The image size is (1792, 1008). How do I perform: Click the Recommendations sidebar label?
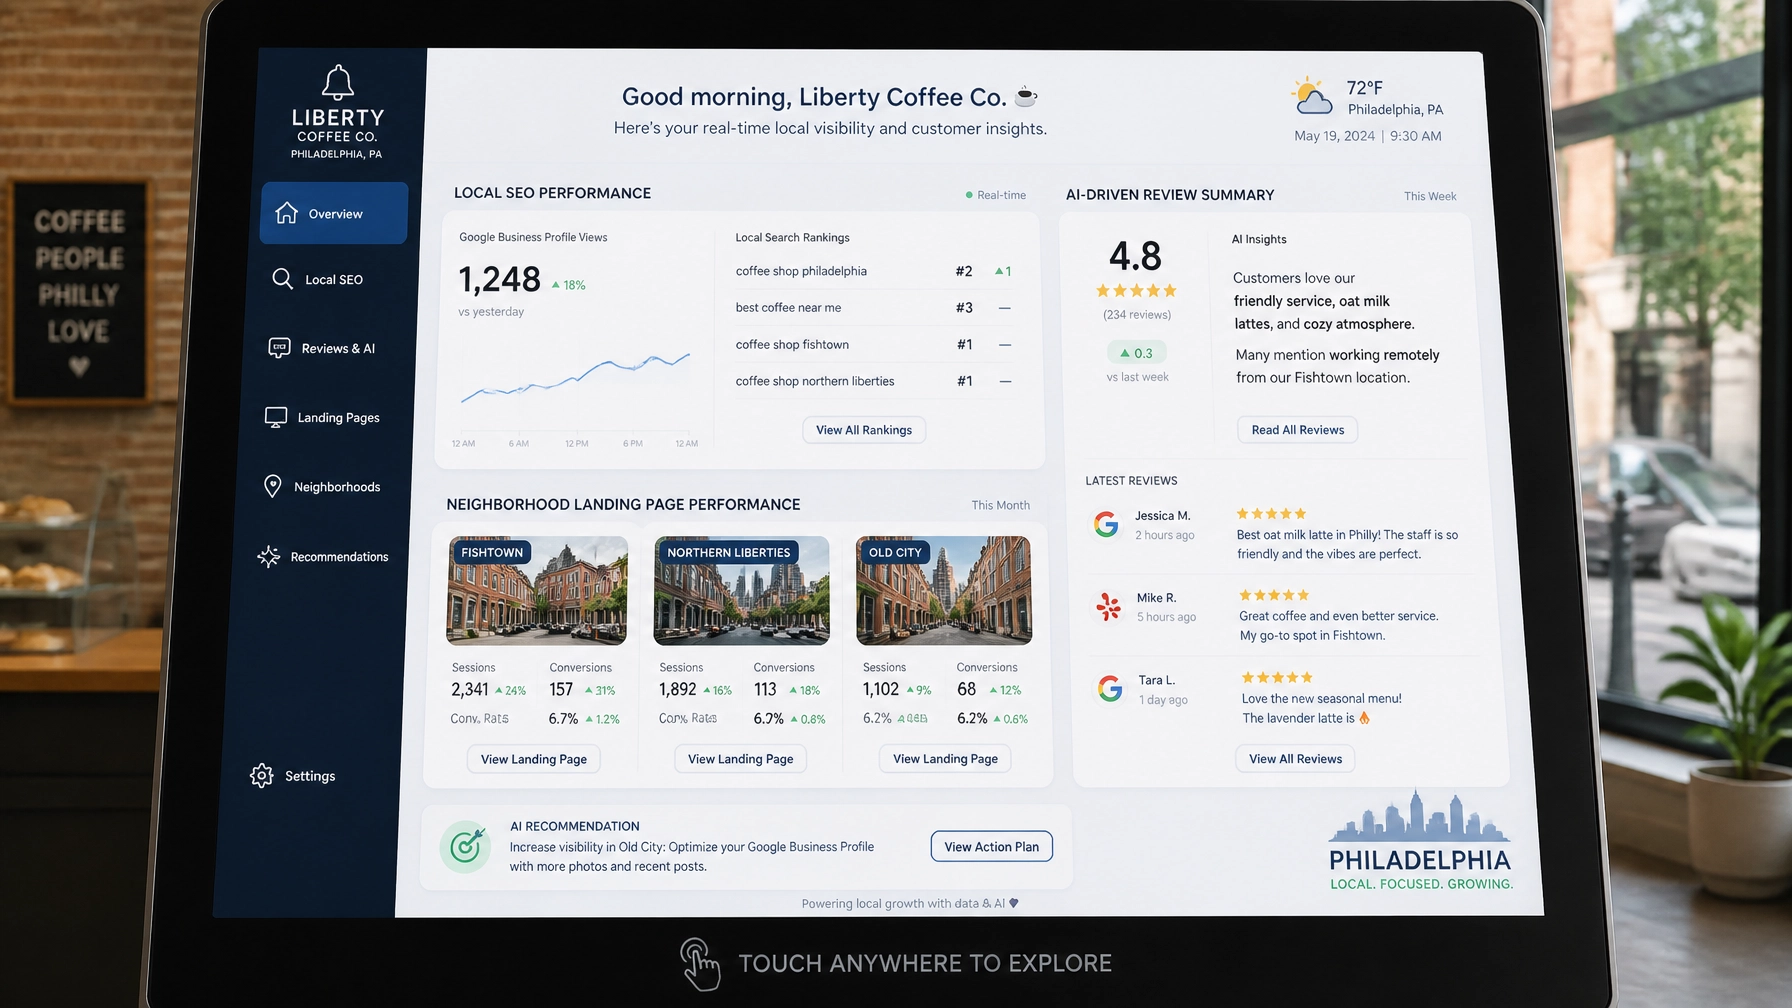point(340,557)
